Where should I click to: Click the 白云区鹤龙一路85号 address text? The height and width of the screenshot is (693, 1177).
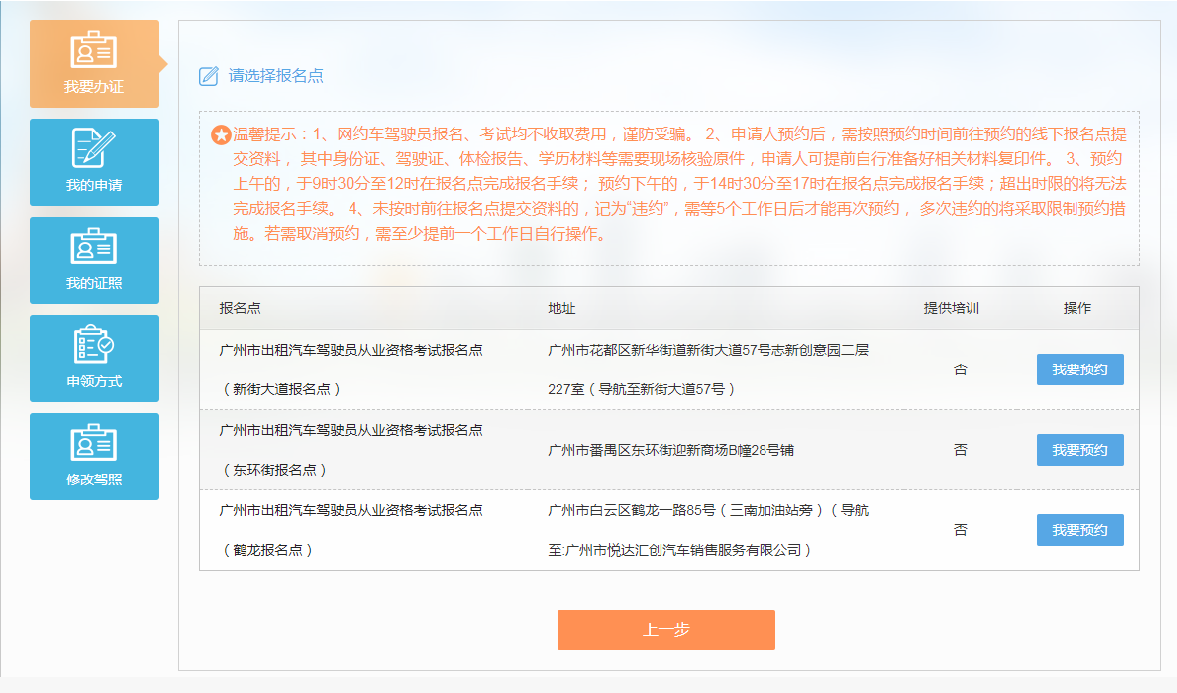[x=708, y=530]
